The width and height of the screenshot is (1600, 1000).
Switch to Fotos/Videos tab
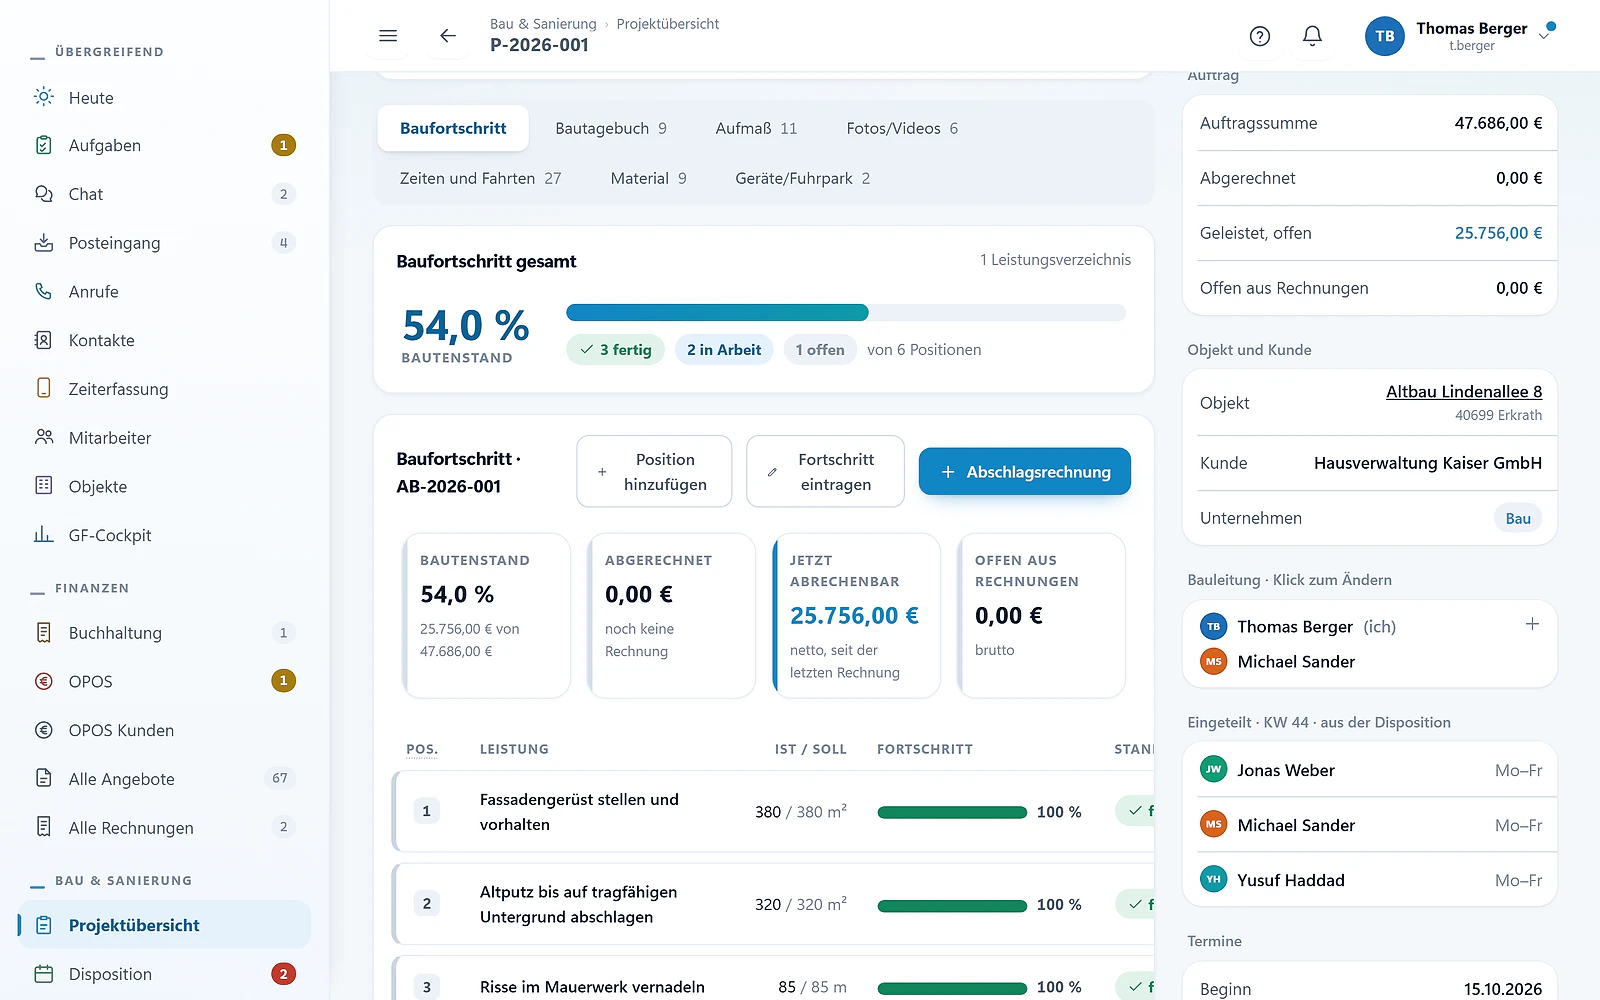pos(902,128)
